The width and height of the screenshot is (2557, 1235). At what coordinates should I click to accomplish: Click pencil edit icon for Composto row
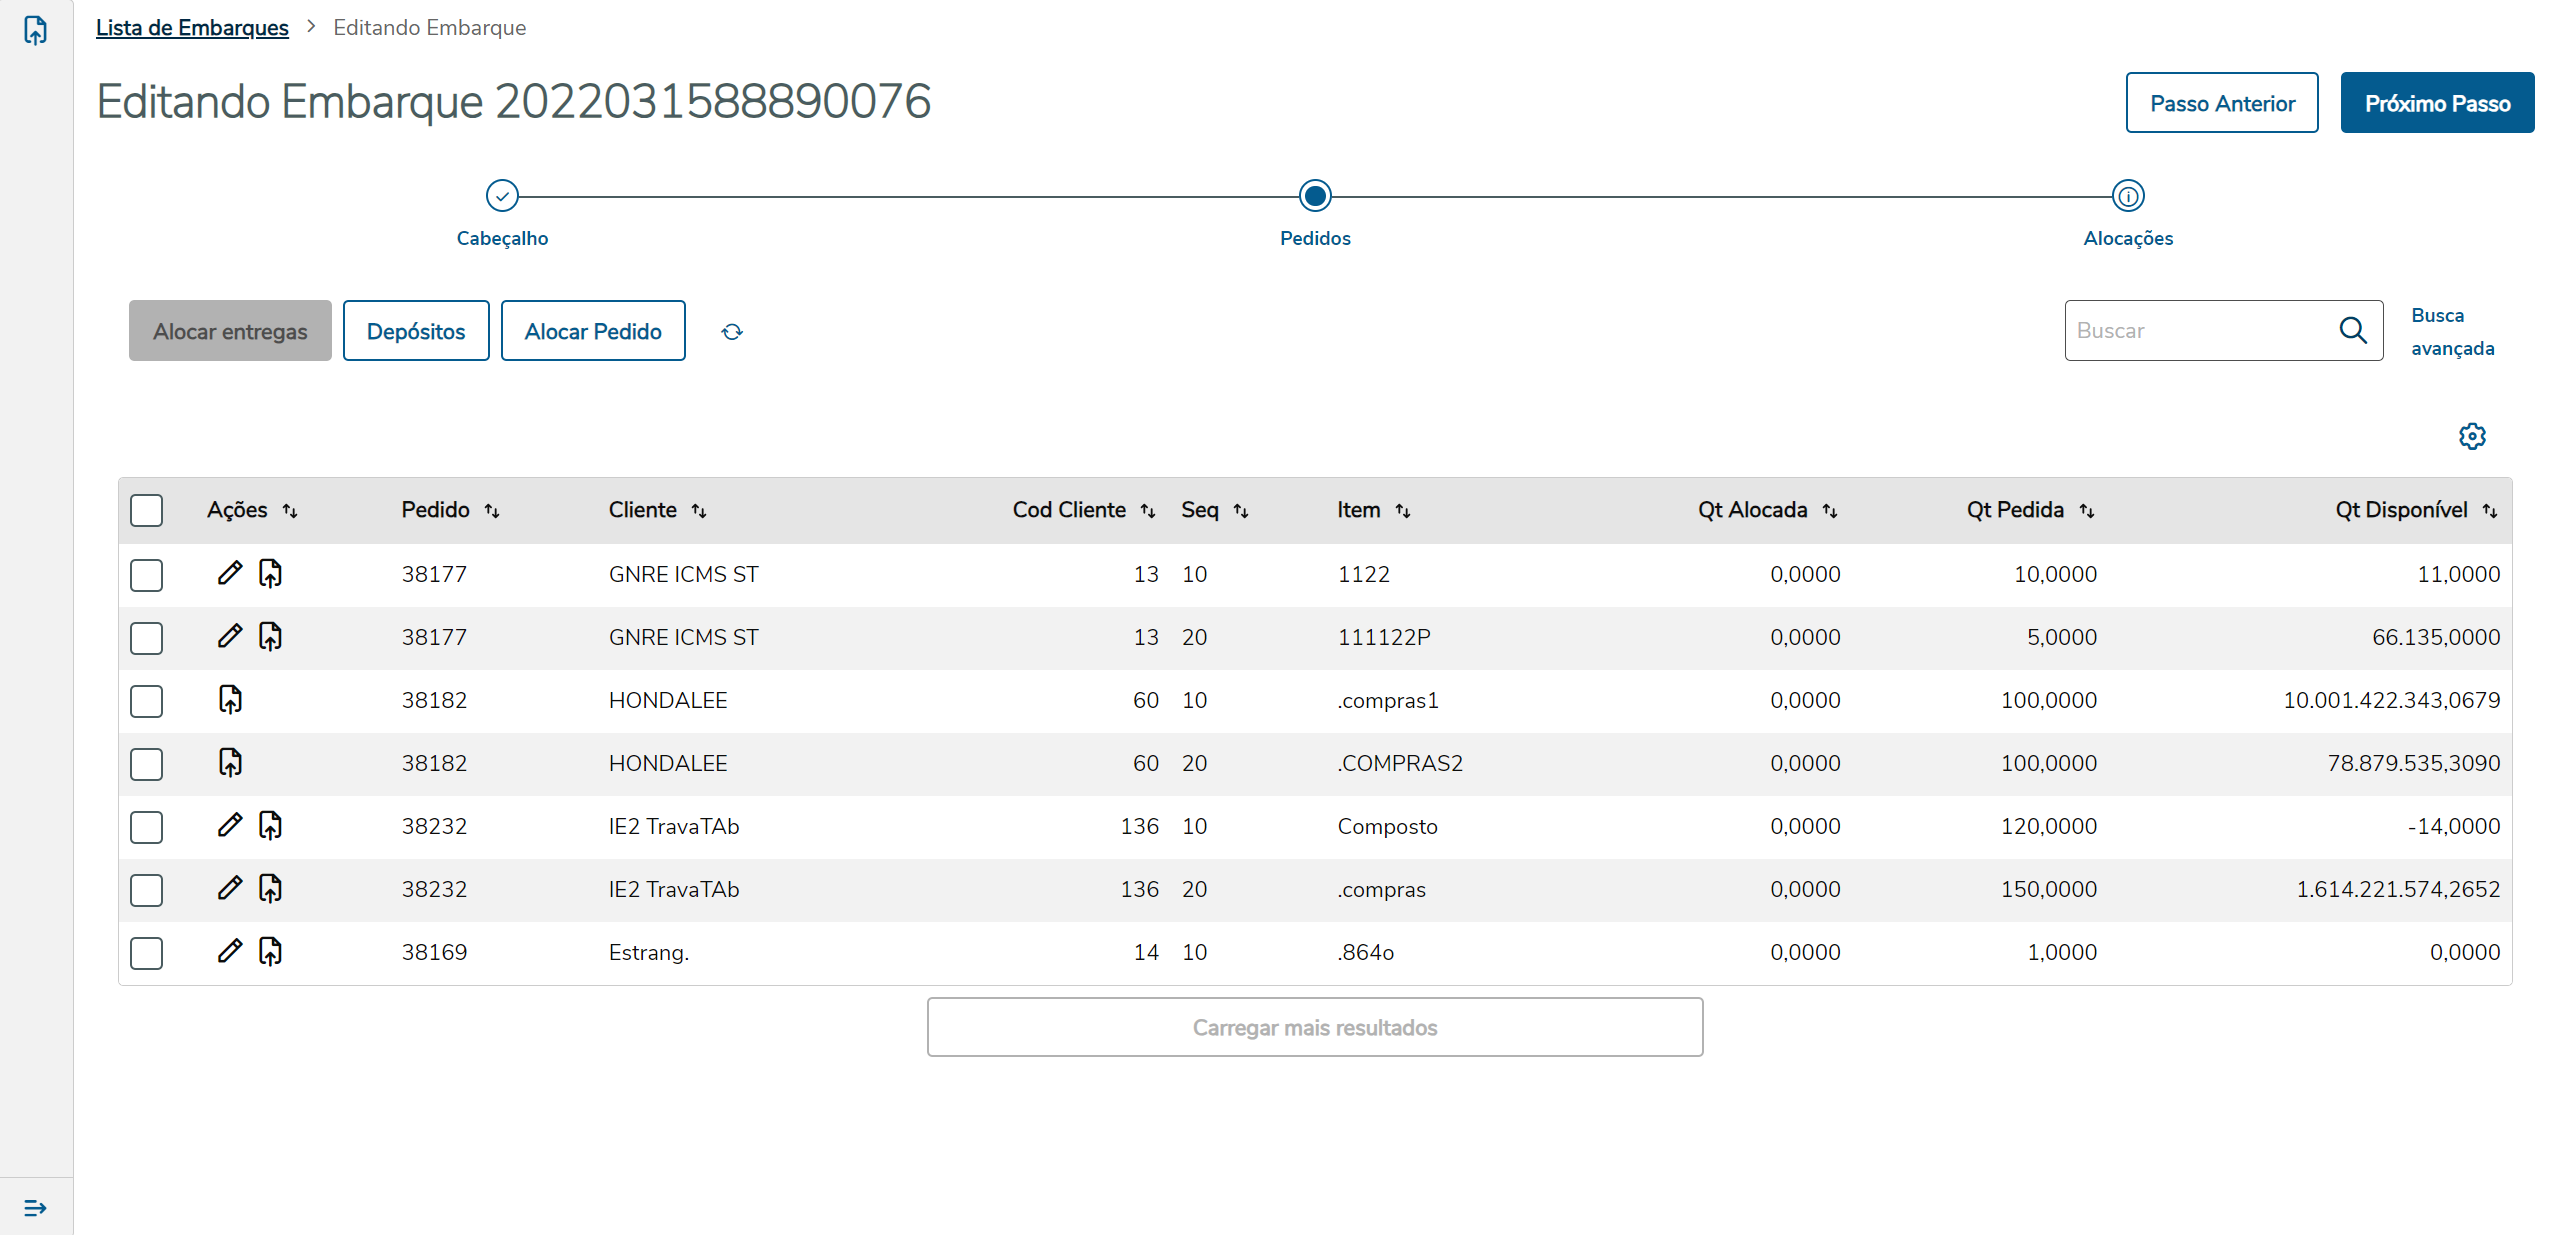tap(229, 825)
